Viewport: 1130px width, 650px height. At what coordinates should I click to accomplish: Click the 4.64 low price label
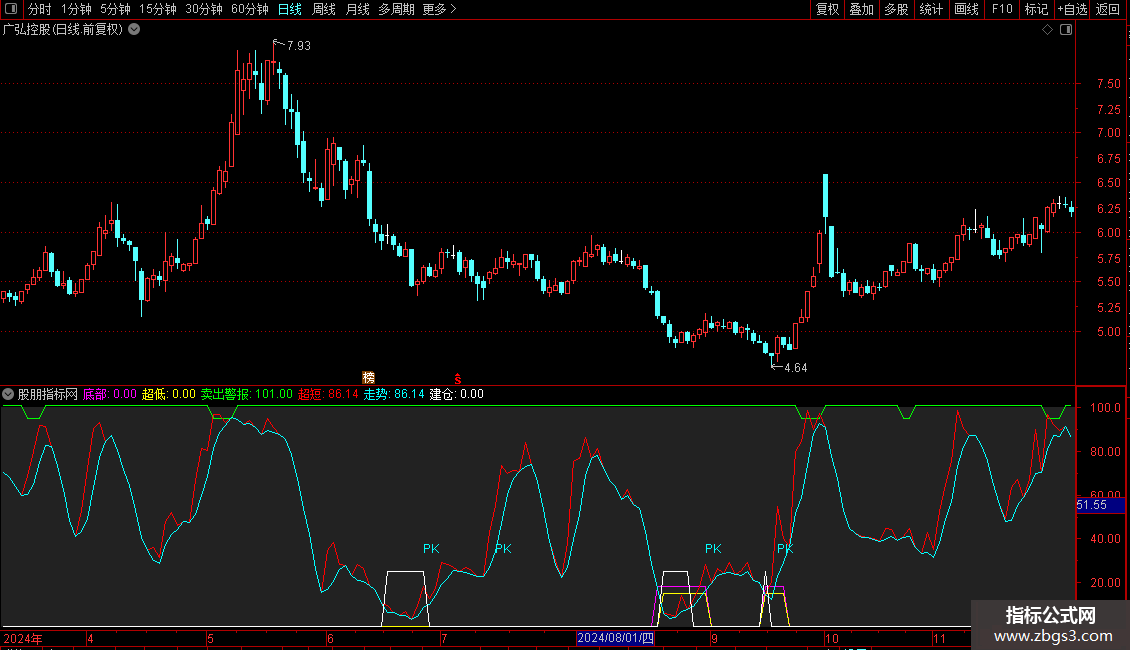[796, 368]
